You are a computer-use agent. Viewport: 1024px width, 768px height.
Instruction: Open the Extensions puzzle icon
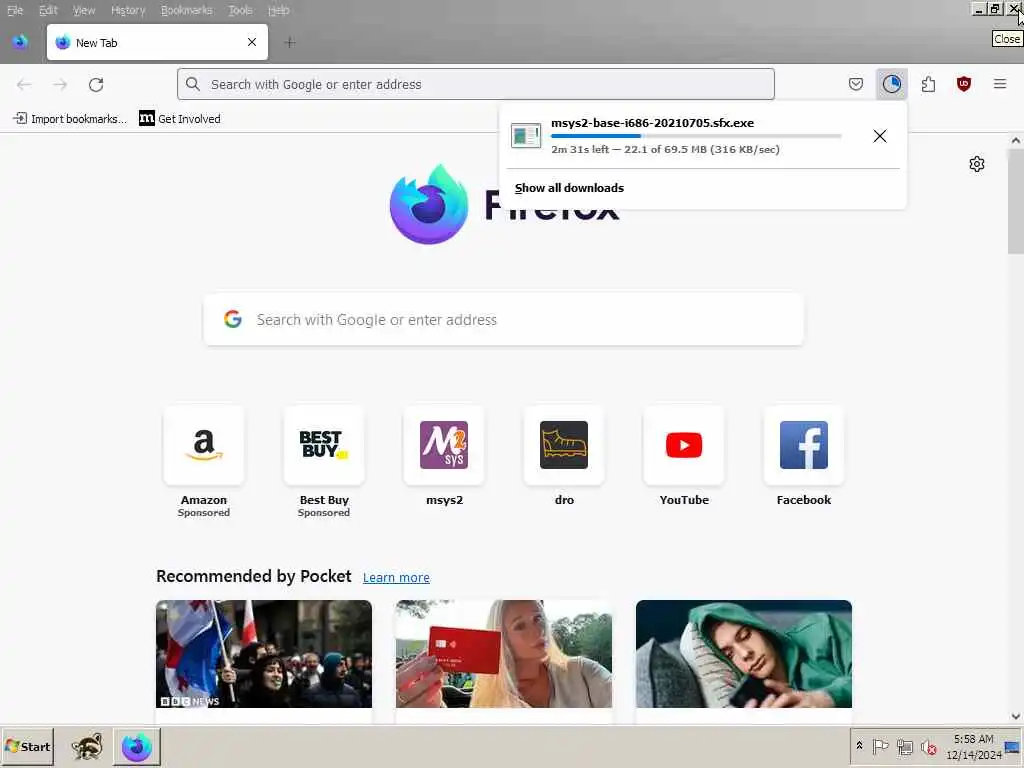pos(928,84)
